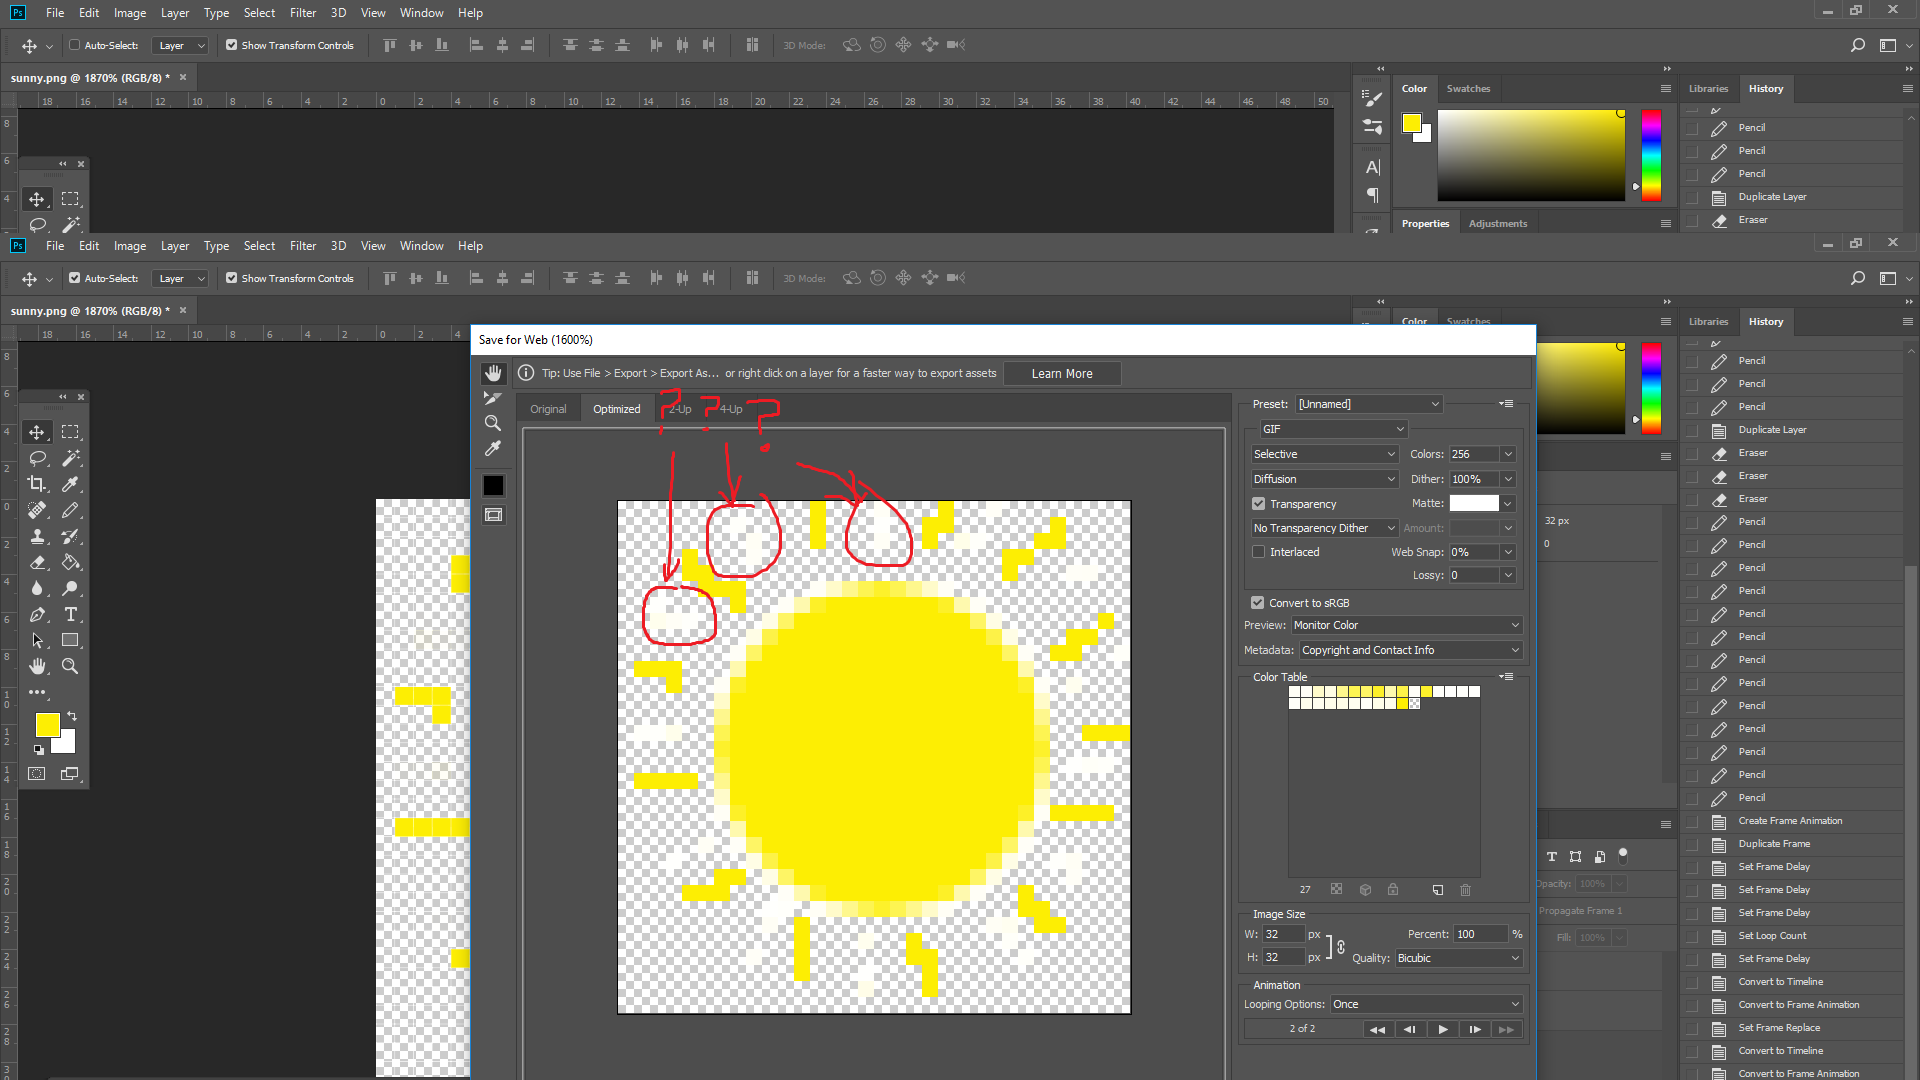This screenshot has height=1080, width=1920.
Task: Click the black eyedropper color box in dialog
Action: 494,485
